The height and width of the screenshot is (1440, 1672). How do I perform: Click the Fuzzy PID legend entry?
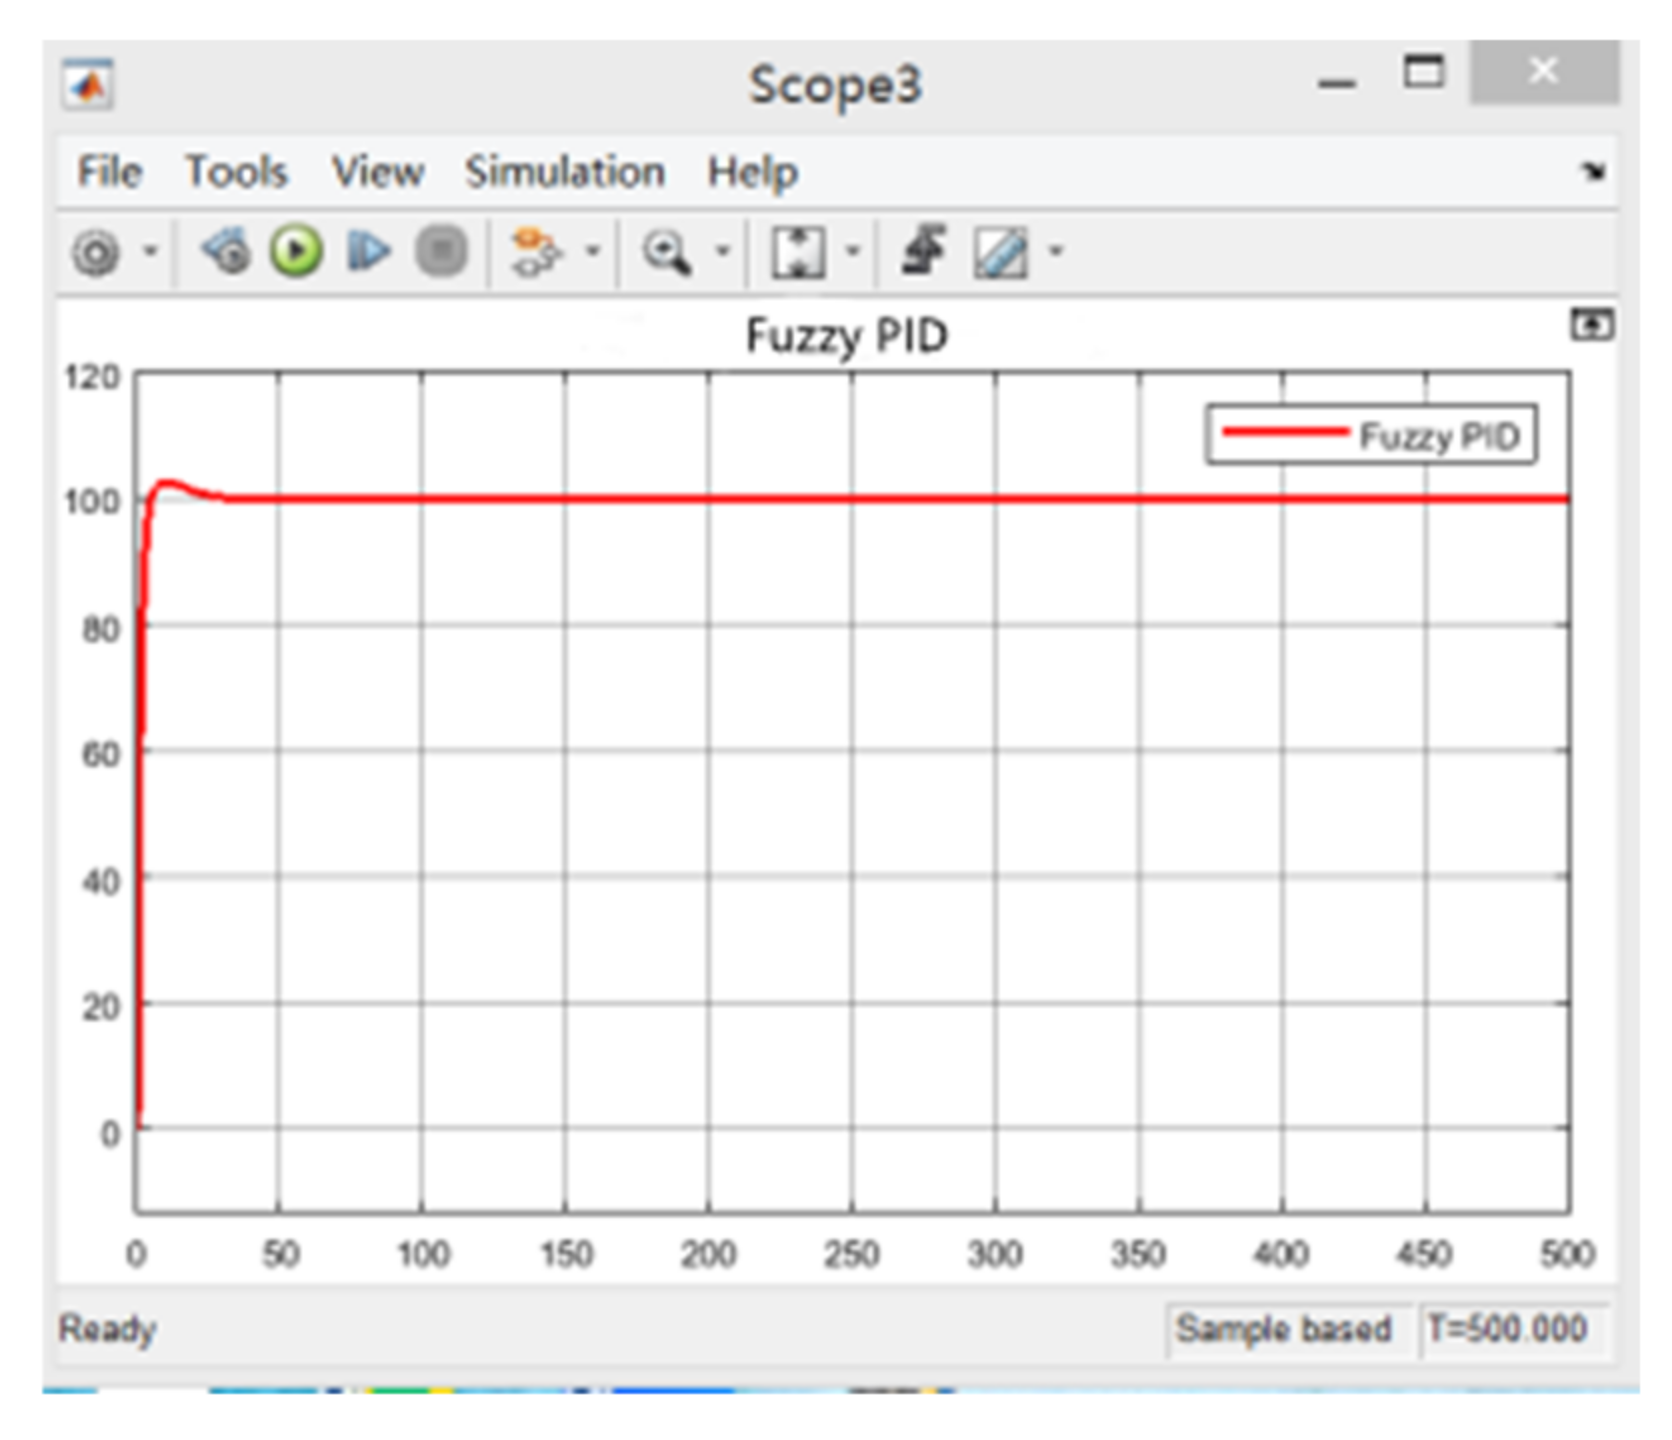pos(1370,435)
